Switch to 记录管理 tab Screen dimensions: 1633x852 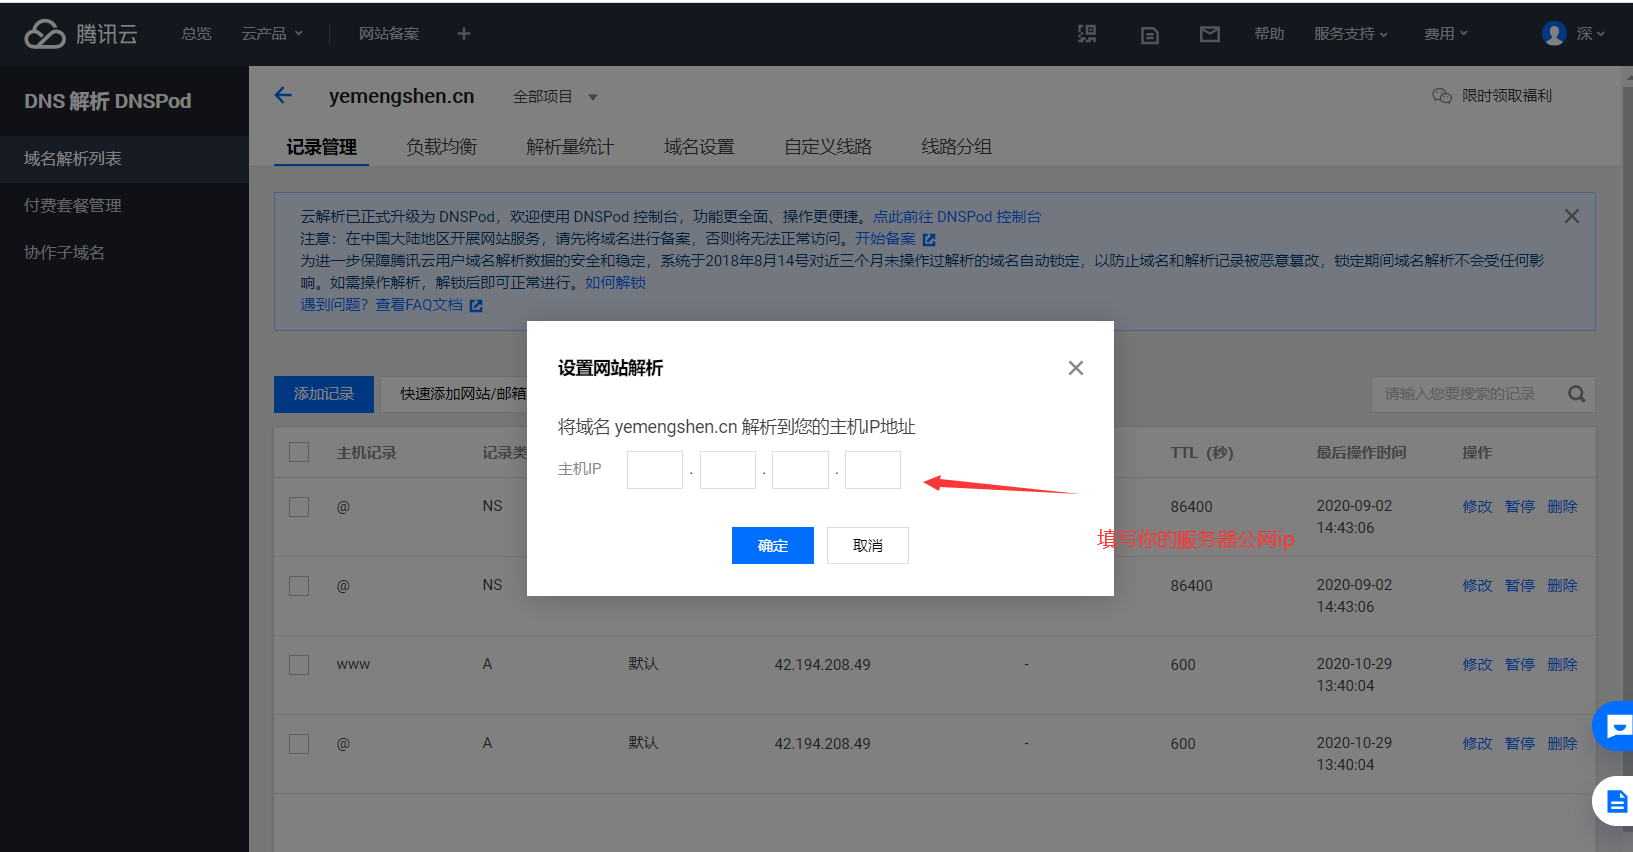coord(321,147)
